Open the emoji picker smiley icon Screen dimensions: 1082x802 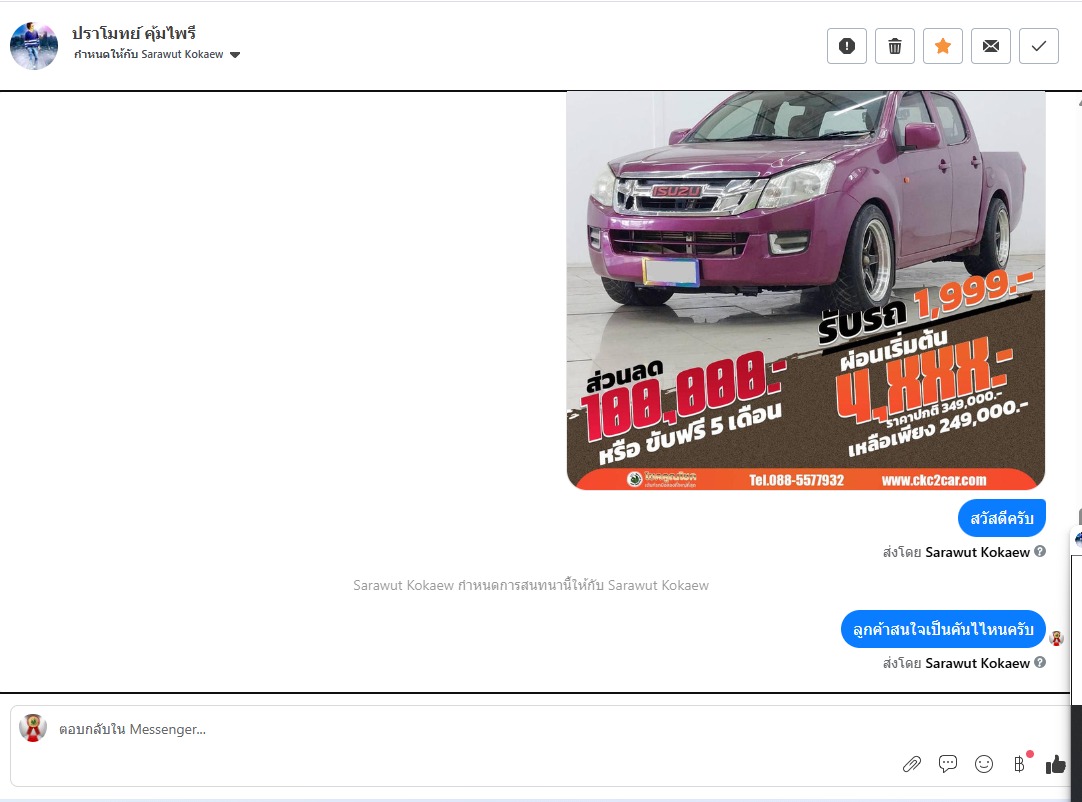tap(983, 764)
